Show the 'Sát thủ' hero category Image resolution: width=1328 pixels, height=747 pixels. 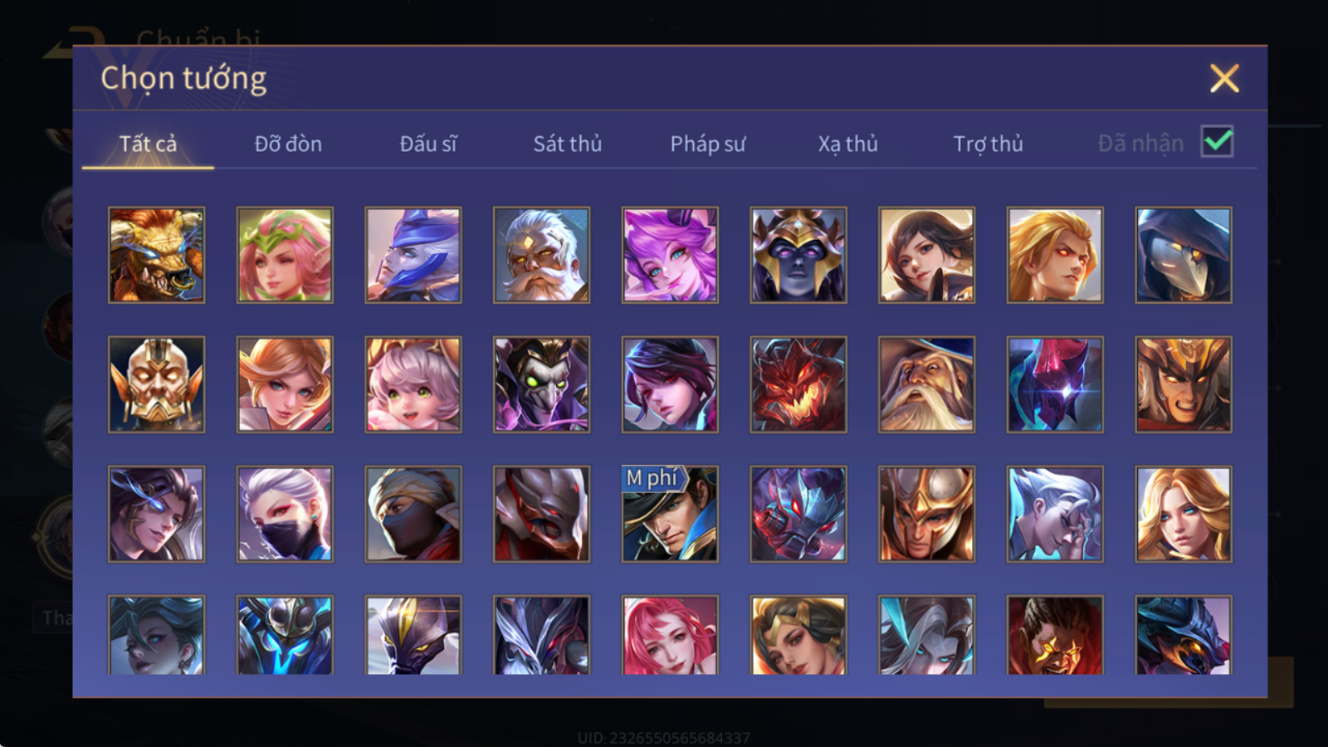coord(567,144)
